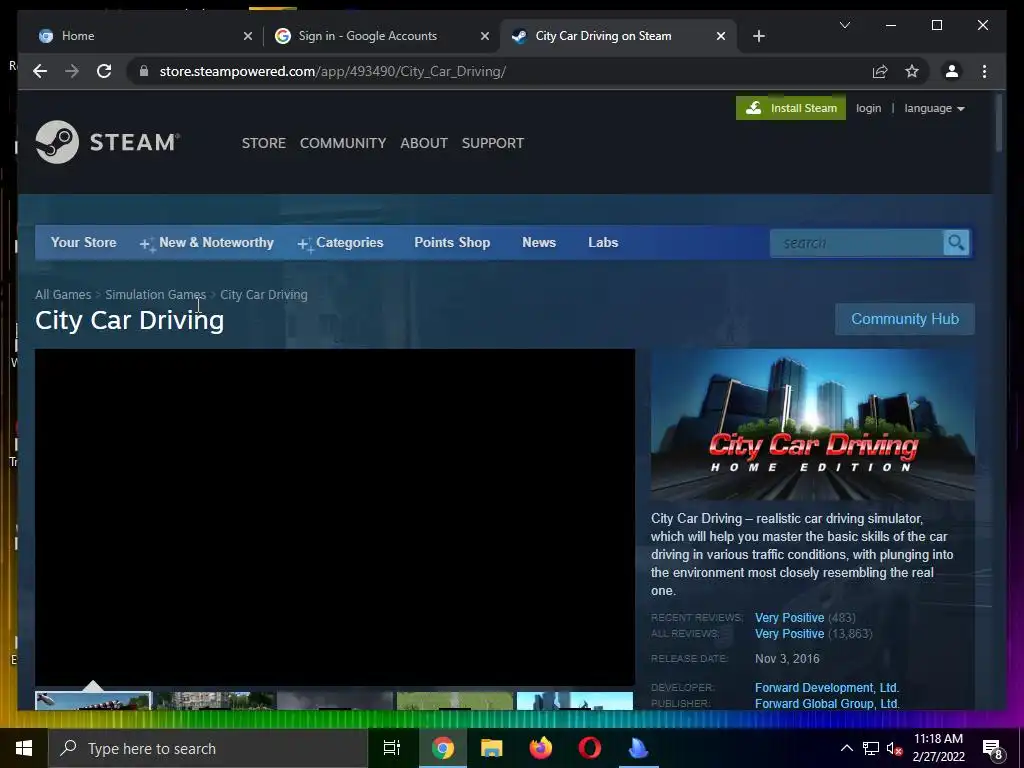The width and height of the screenshot is (1024, 768).
Task: Show hidden system tray icons
Action: (x=846, y=748)
